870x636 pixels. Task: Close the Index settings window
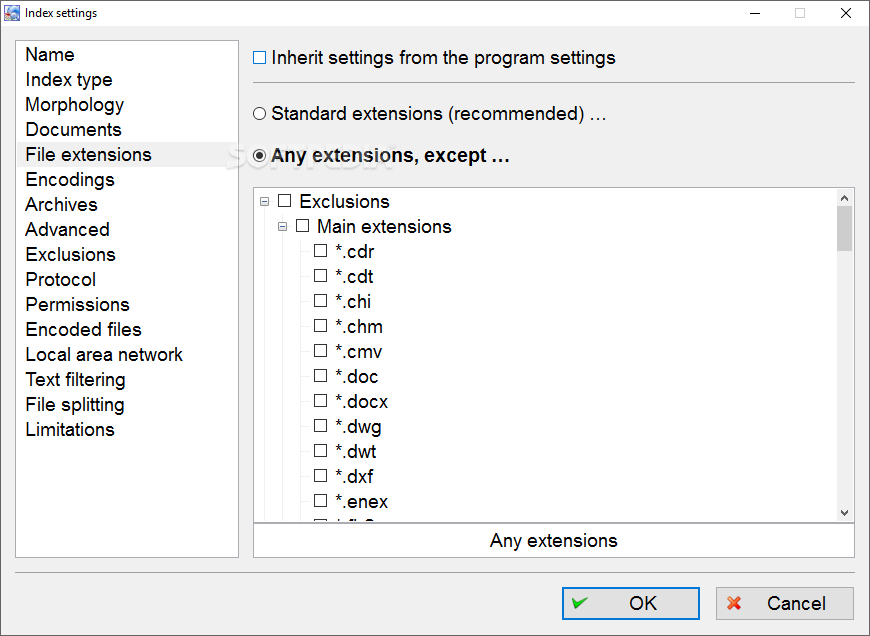846,13
